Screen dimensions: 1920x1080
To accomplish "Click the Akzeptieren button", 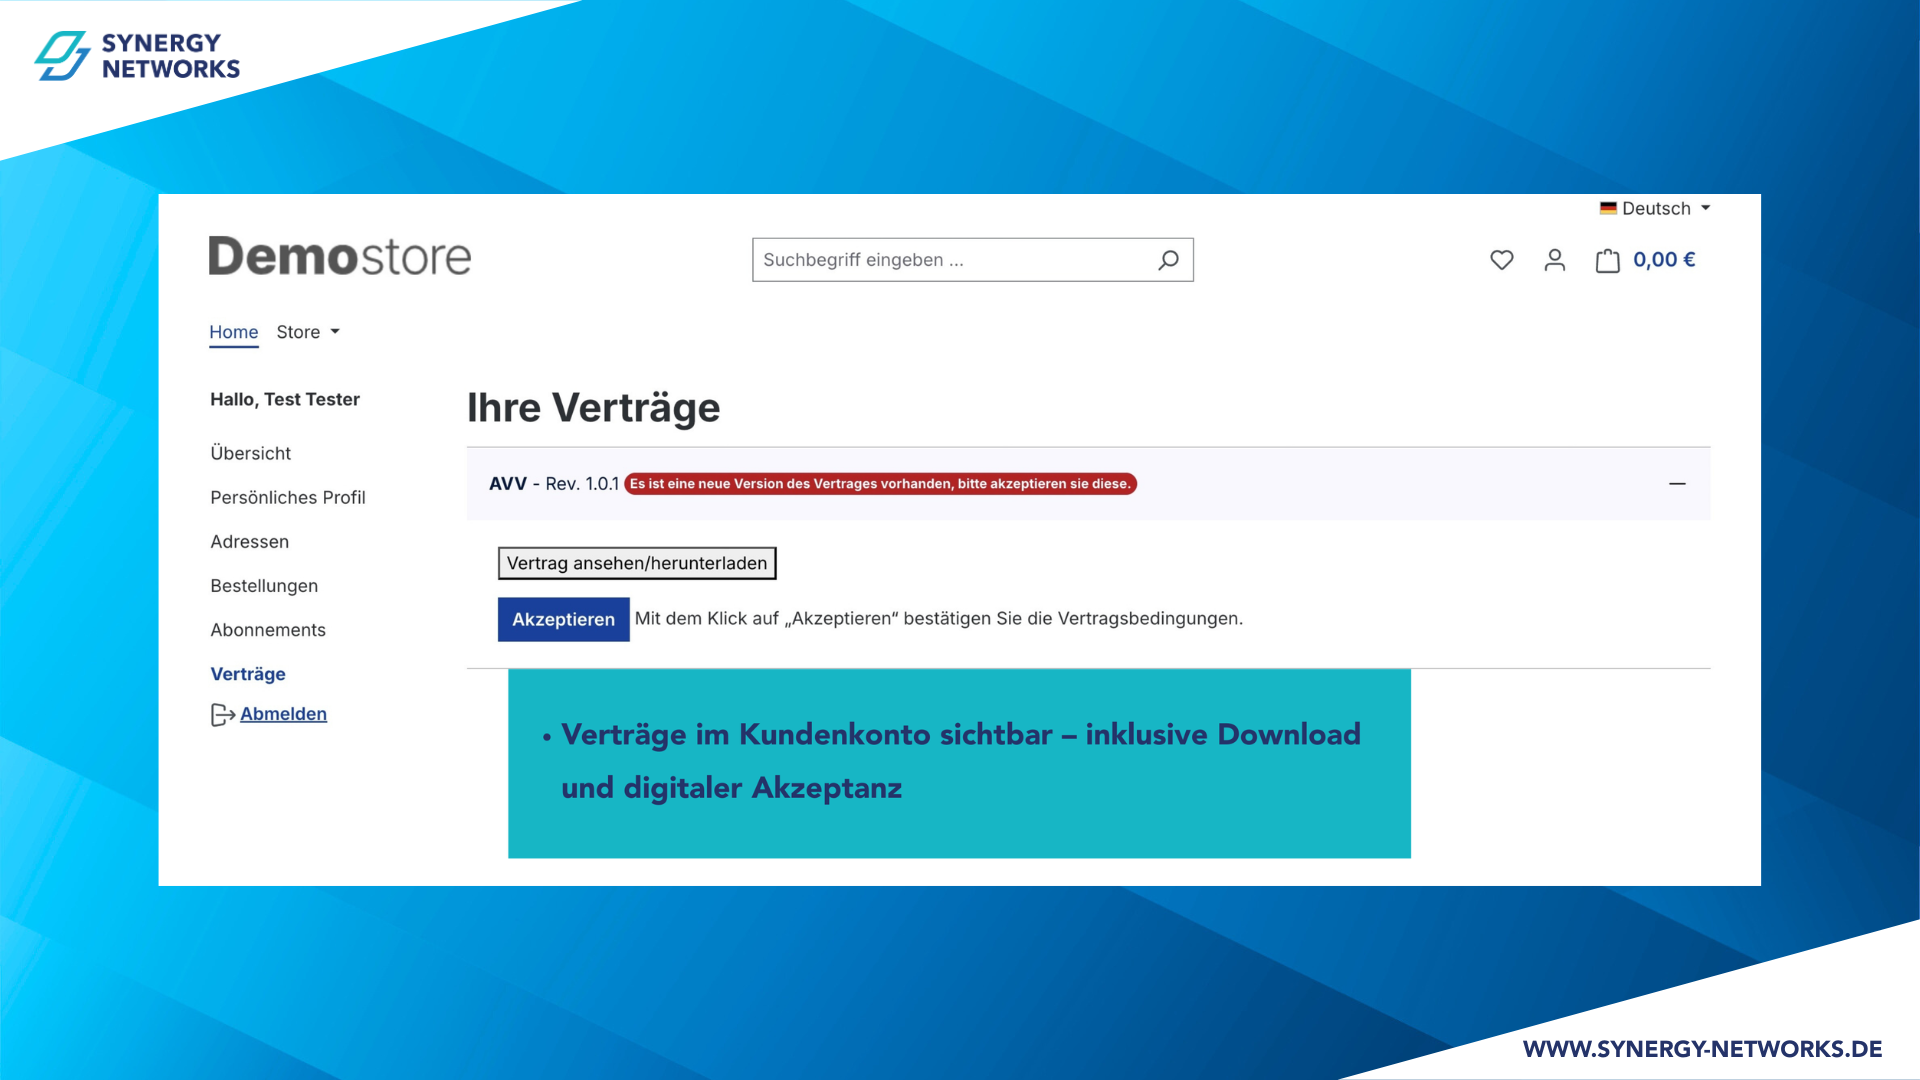I will coord(563,619).
